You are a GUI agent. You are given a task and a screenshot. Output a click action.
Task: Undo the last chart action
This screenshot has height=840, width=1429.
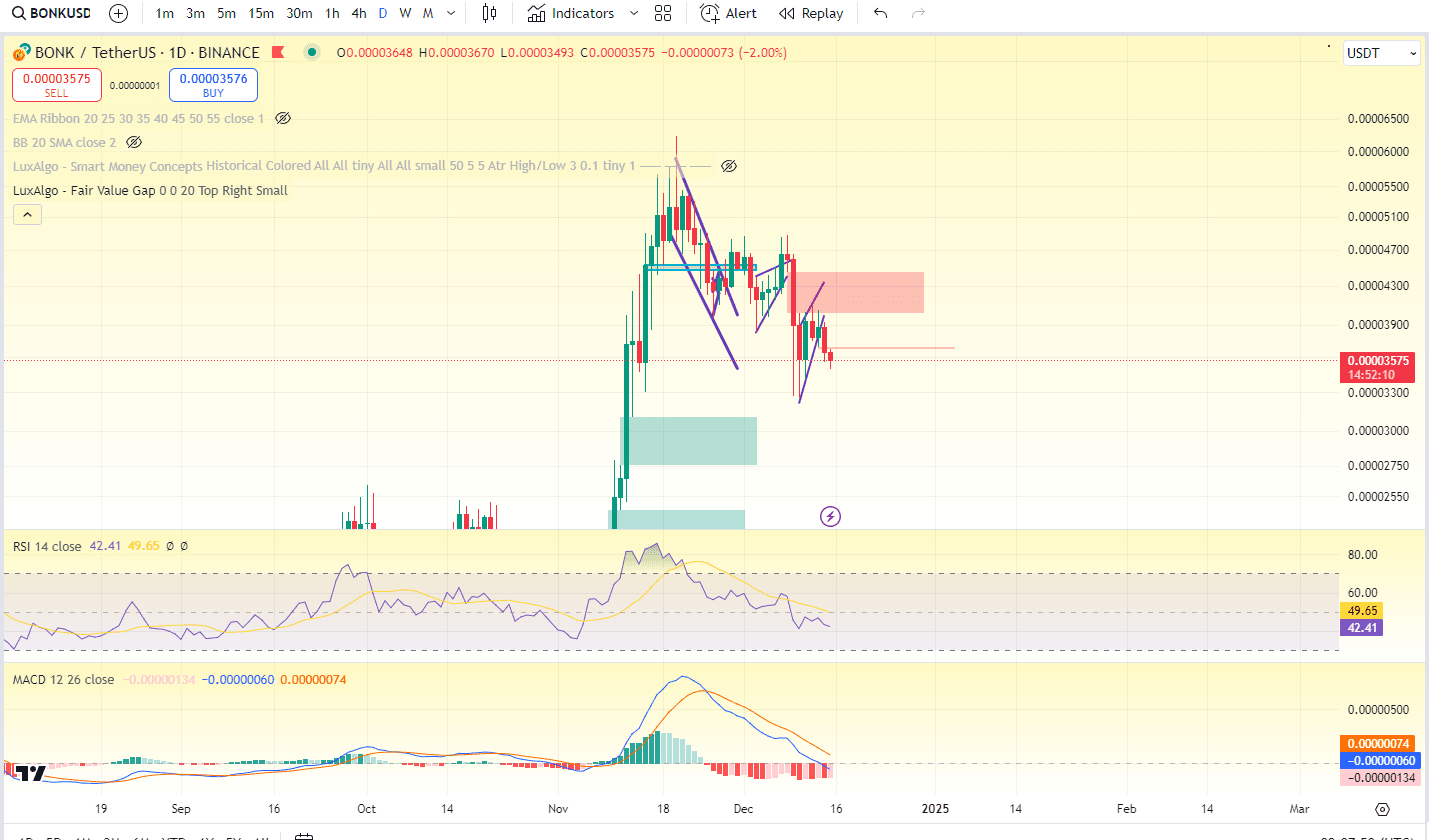click(x=880, y=13)
